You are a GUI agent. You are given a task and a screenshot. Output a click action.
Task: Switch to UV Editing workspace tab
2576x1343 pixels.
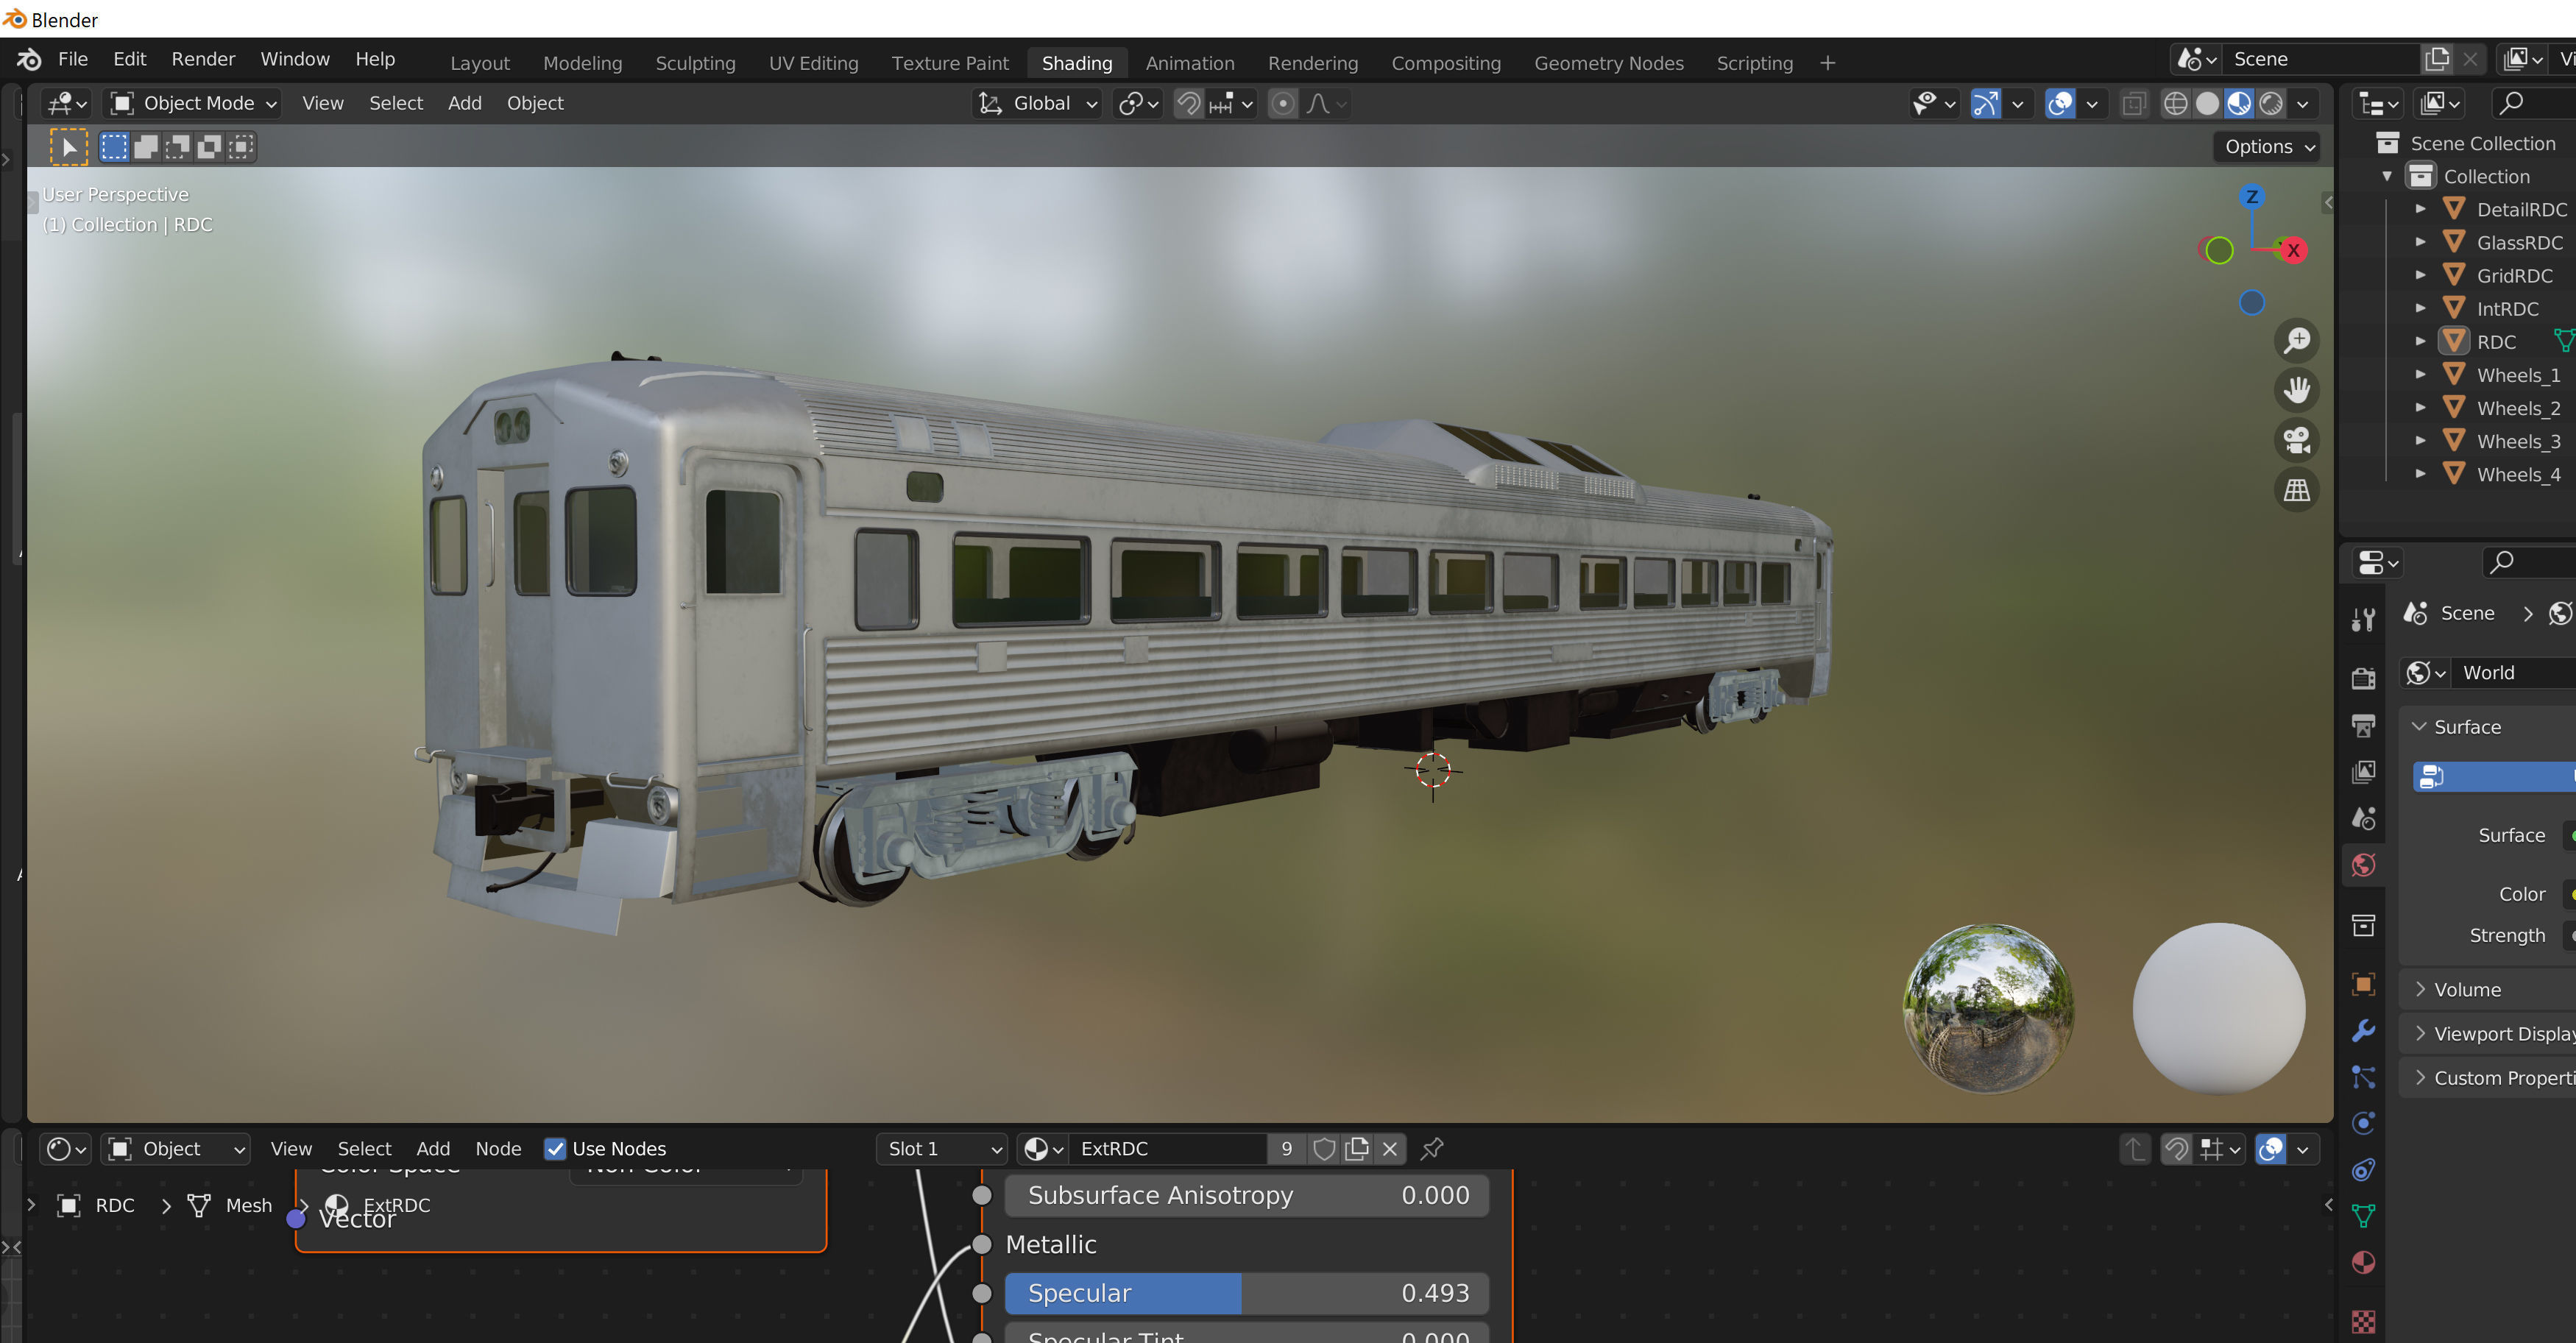coord(813,63)
